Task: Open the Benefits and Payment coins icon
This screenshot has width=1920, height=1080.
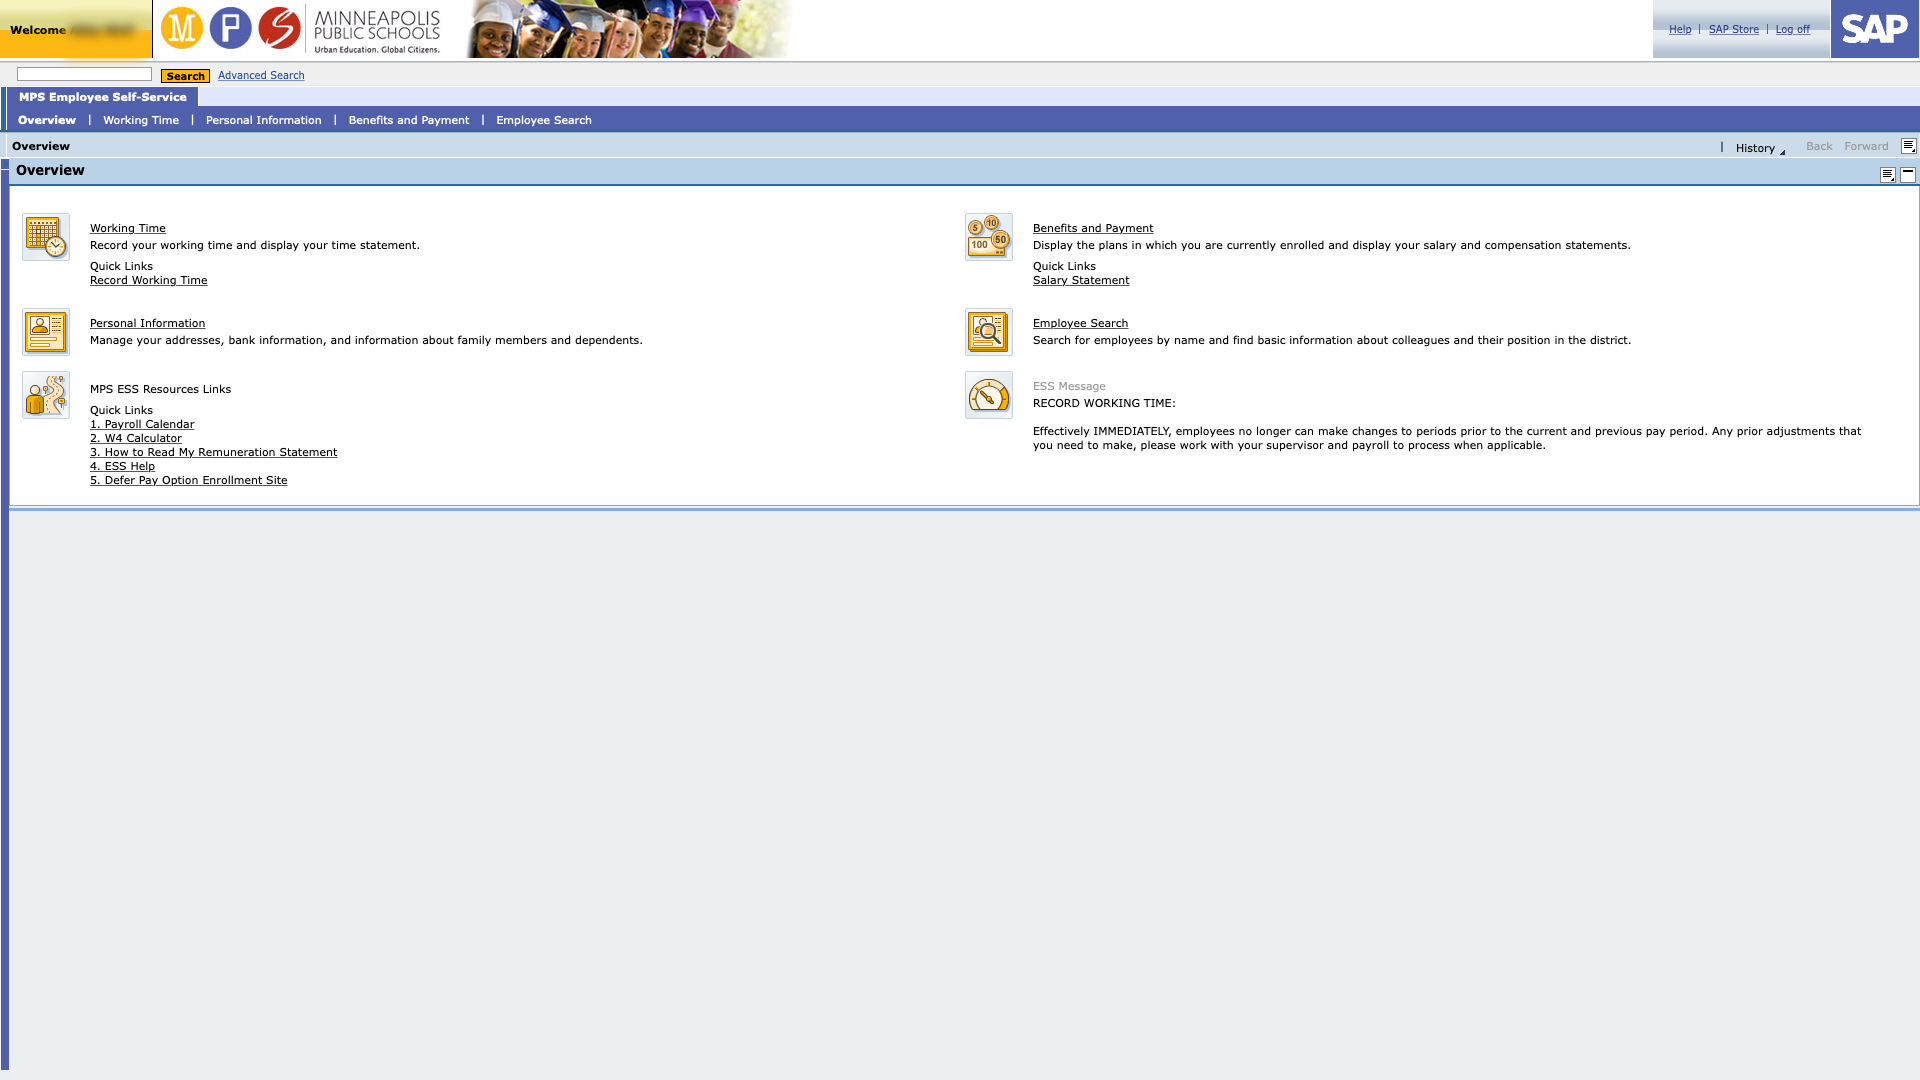Action: coord(989,237)
